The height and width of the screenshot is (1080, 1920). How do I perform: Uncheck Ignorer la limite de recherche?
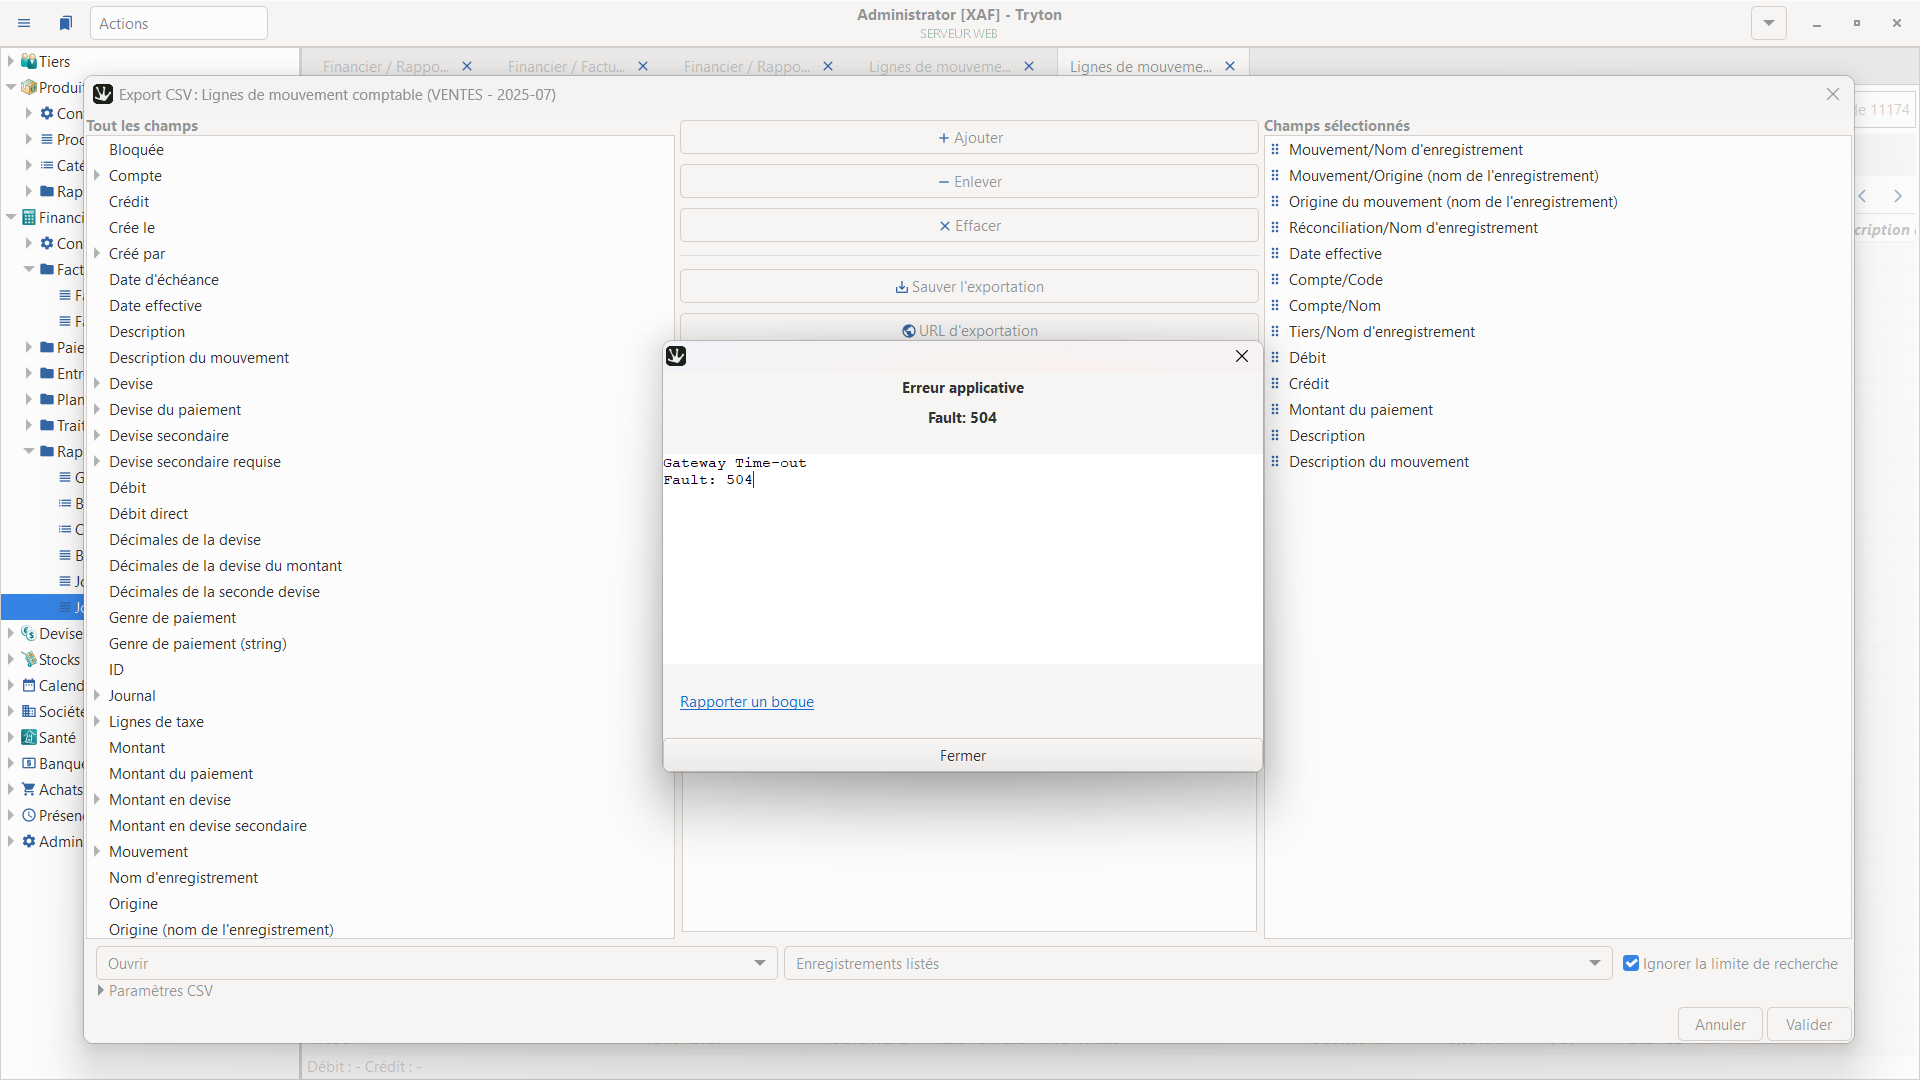[1631, 964]
